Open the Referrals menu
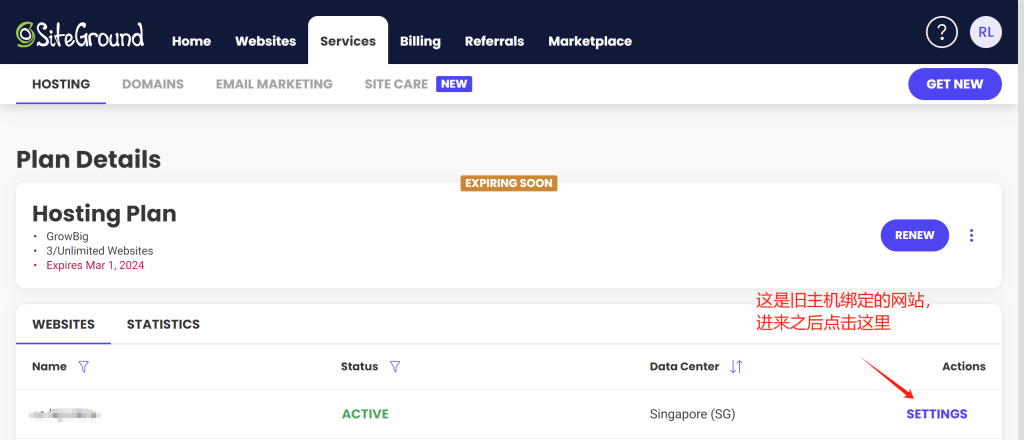Viewport: 1024px width, 440px height. [494, 41]
